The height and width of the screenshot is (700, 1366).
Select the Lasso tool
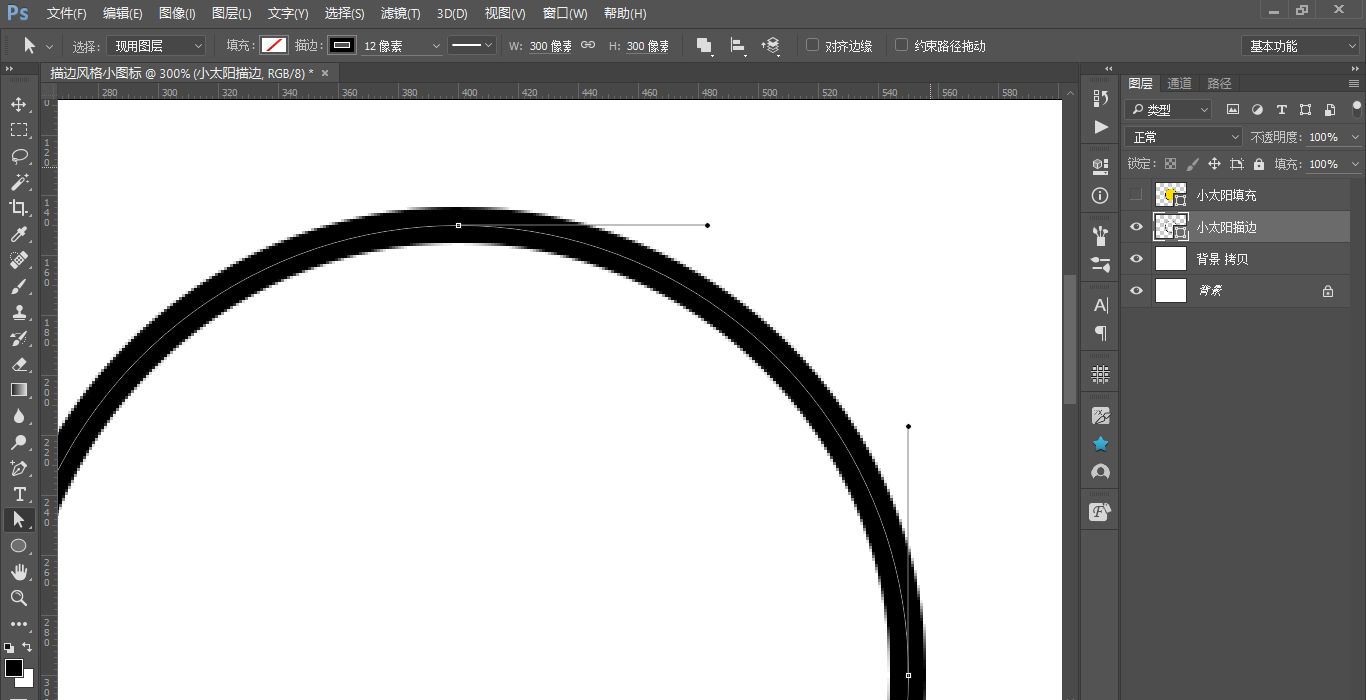18,156
